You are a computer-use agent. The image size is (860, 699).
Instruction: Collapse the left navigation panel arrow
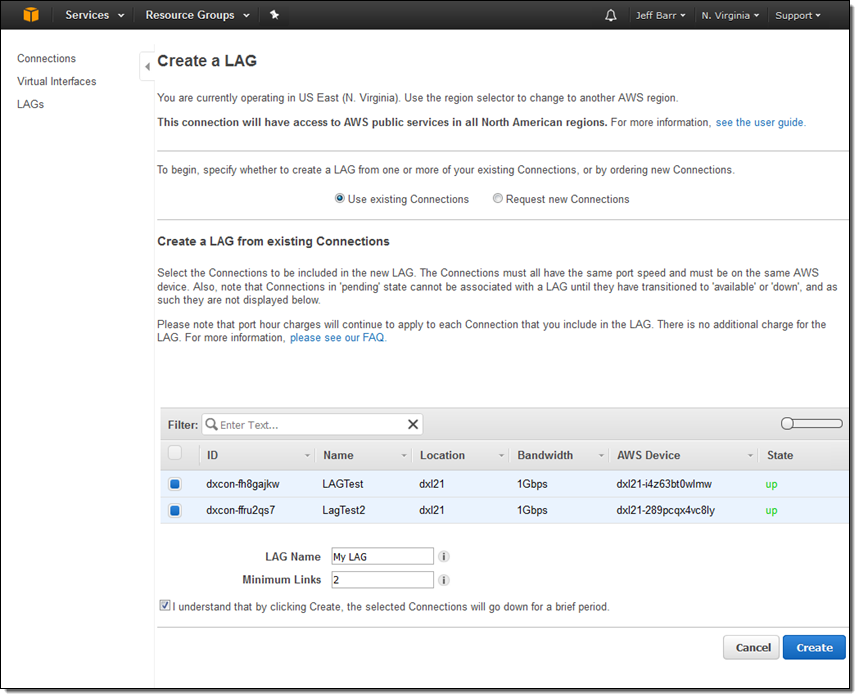point(147,66)
